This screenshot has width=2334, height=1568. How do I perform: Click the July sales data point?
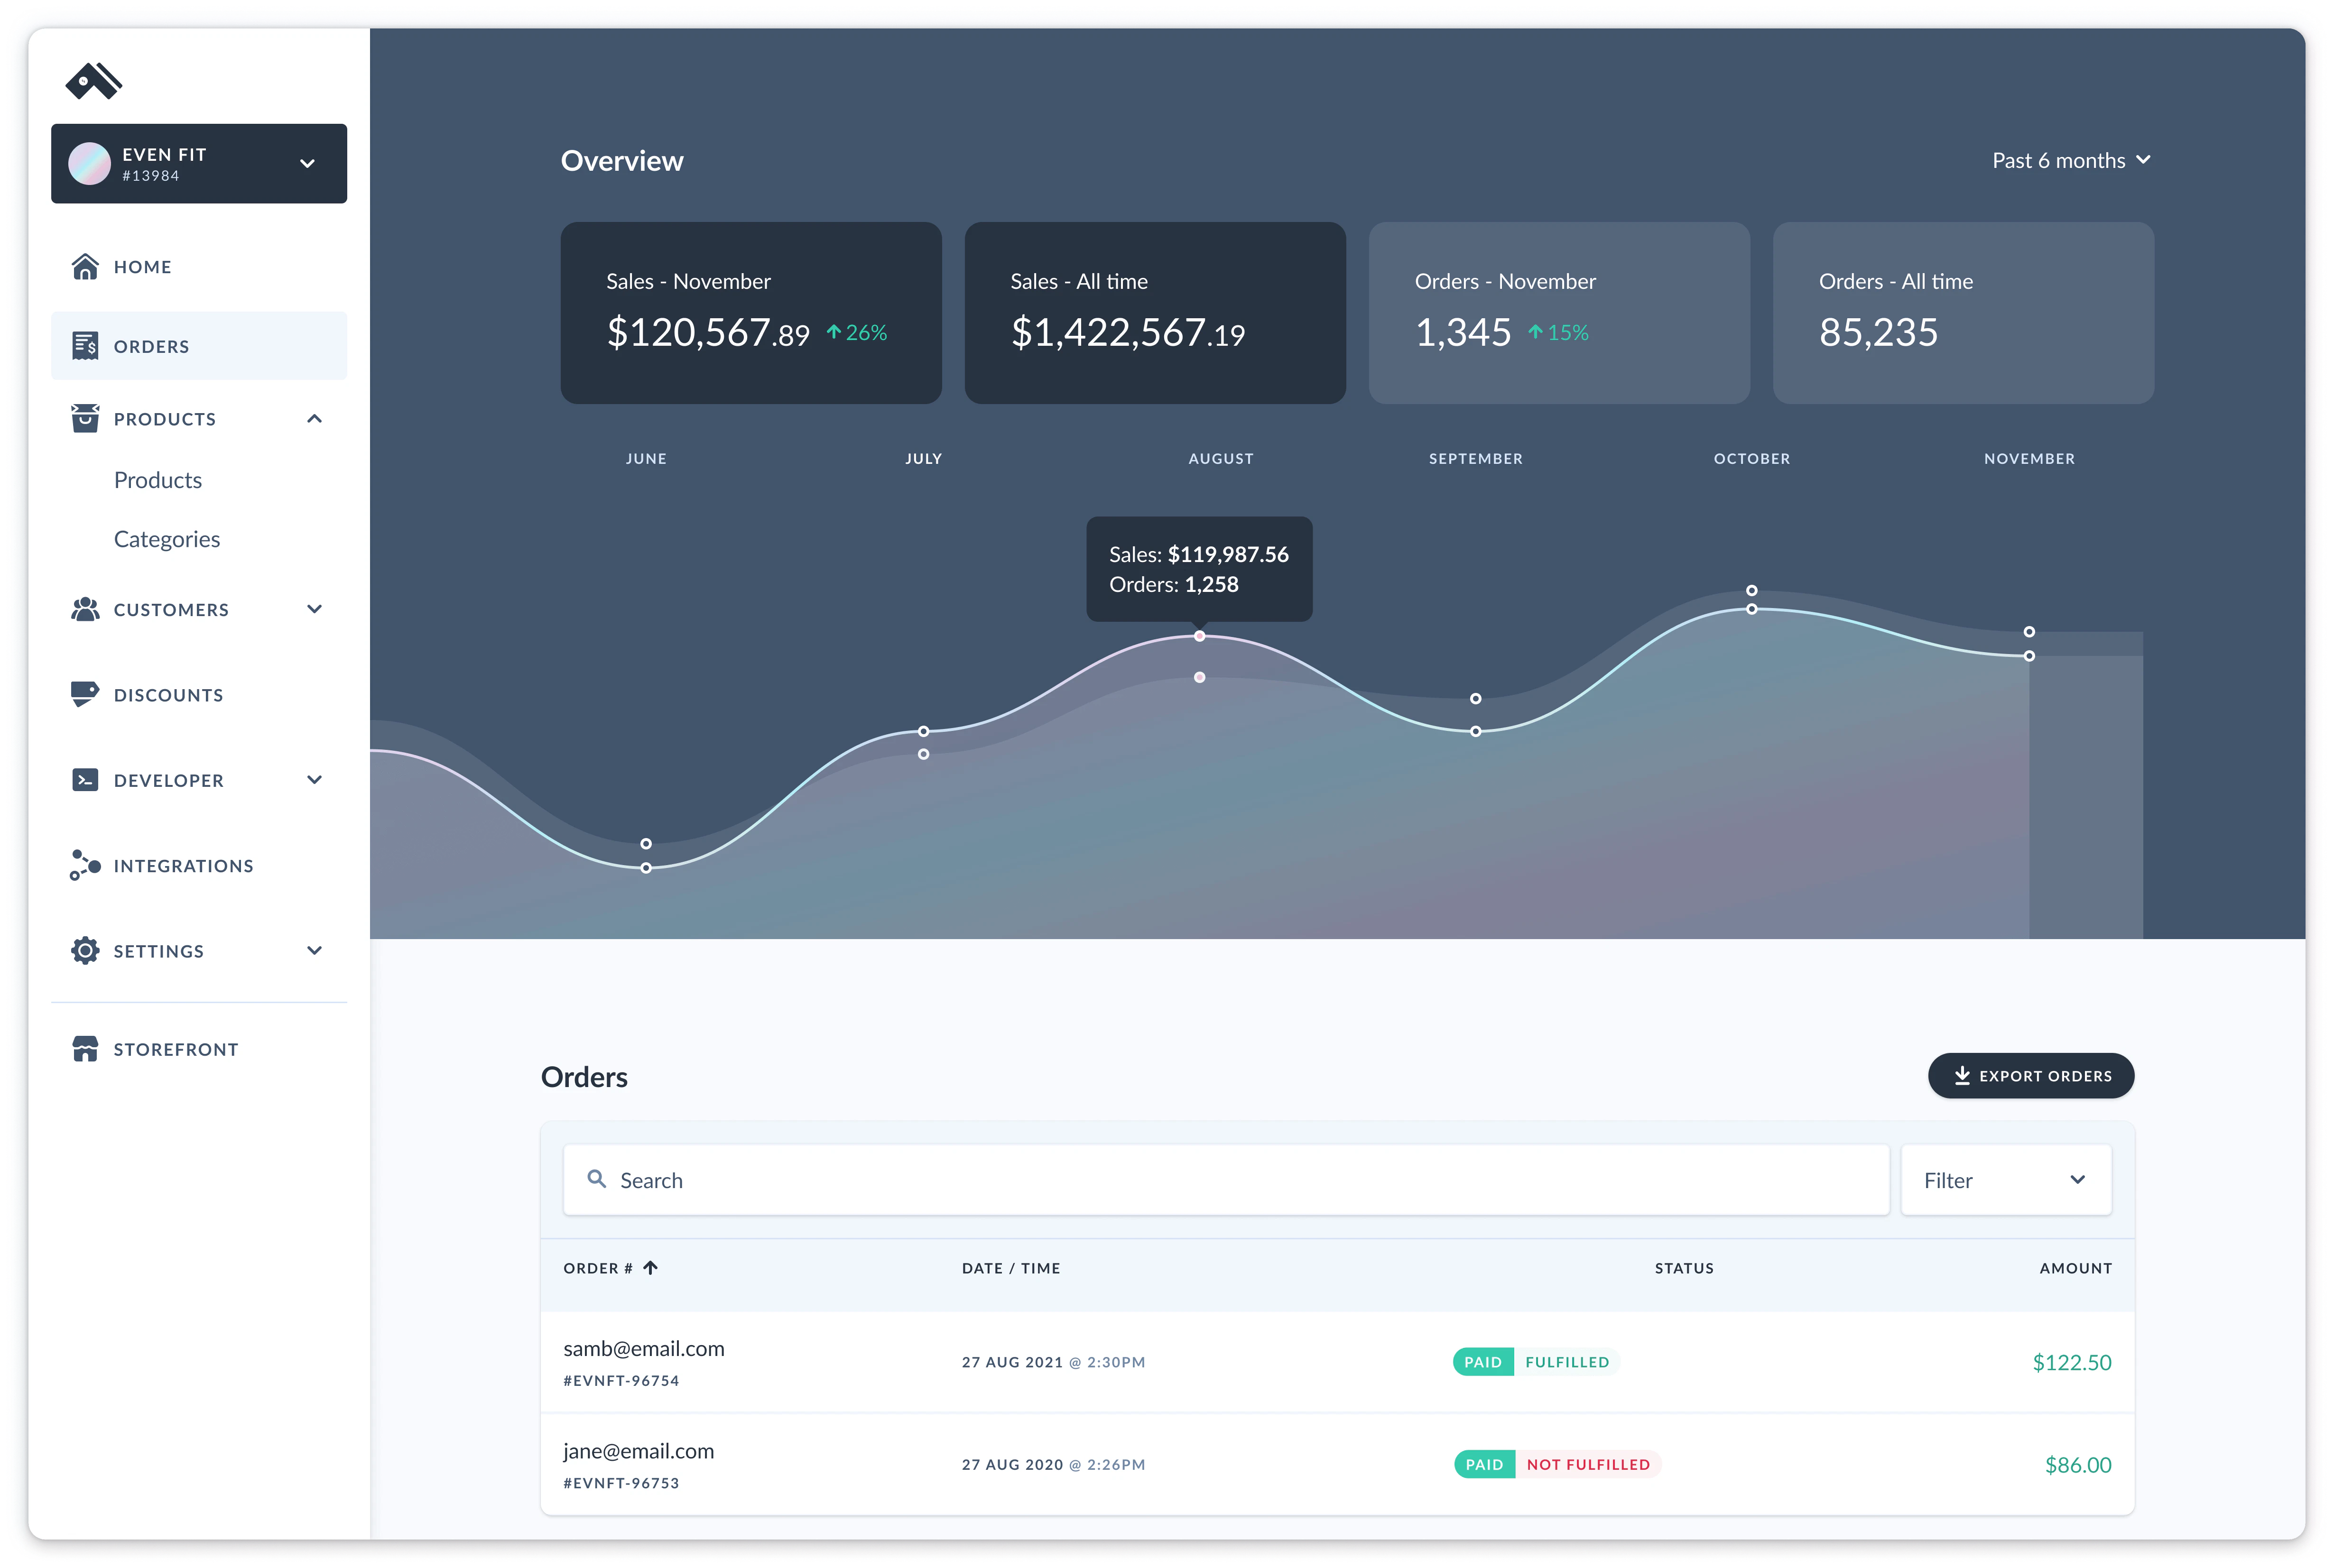click(923, 731)
